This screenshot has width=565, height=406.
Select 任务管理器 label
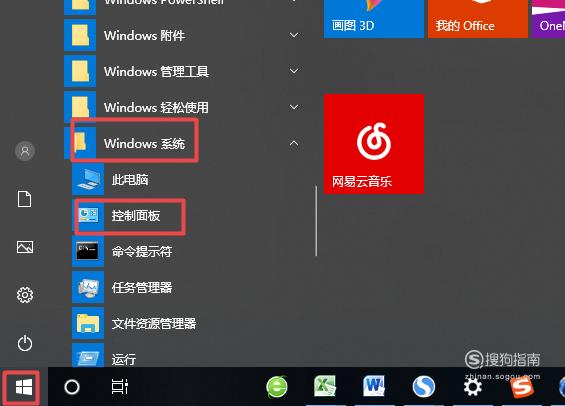coord(142,287)
